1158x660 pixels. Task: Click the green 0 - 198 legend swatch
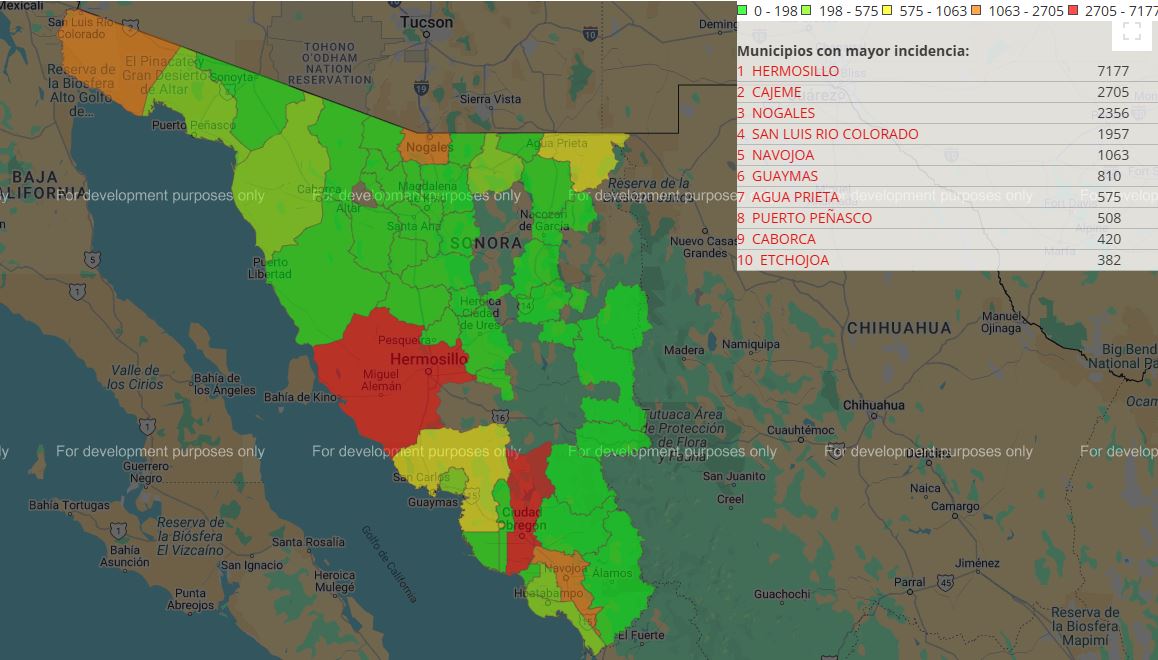[743, 10]
